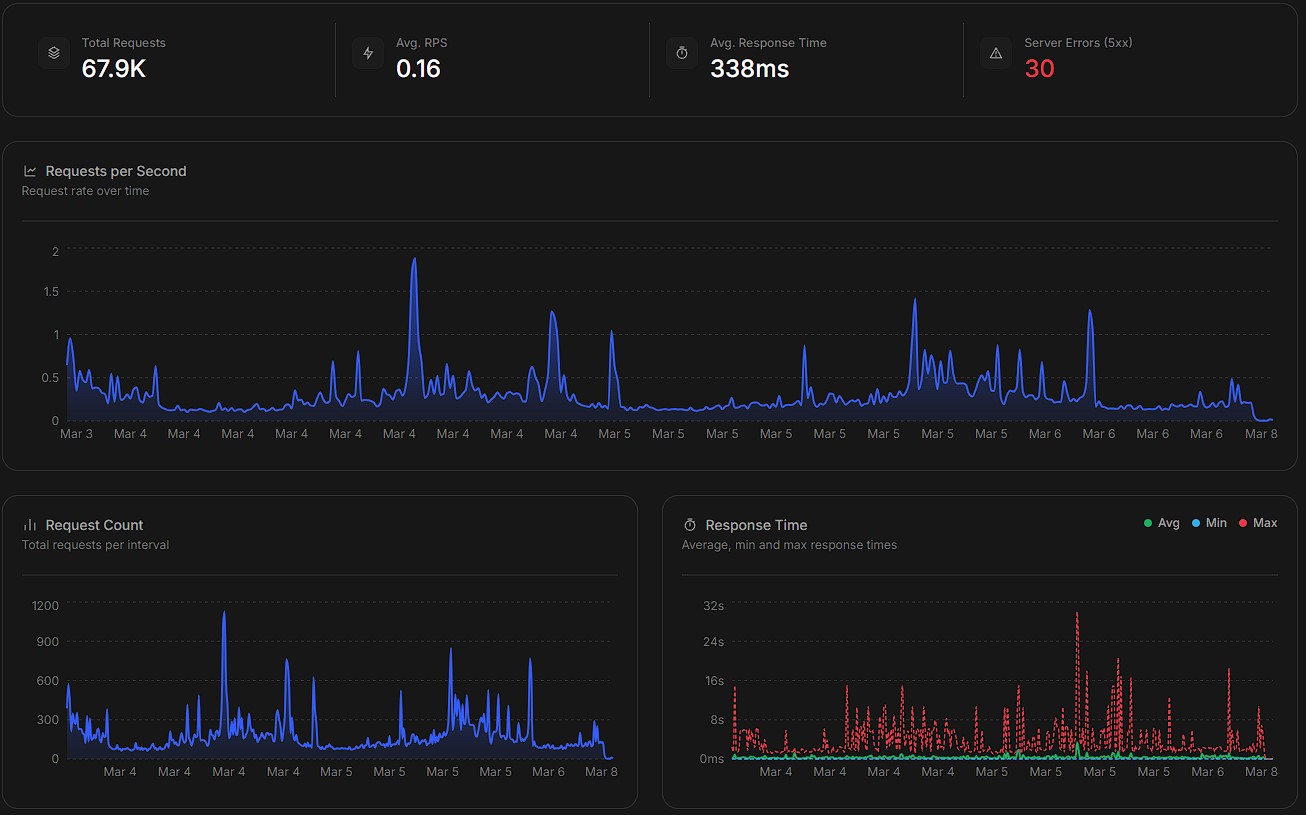Select the 0.16 average RPS value
The image size is (1306, 815).
click(x=418, y=69)
